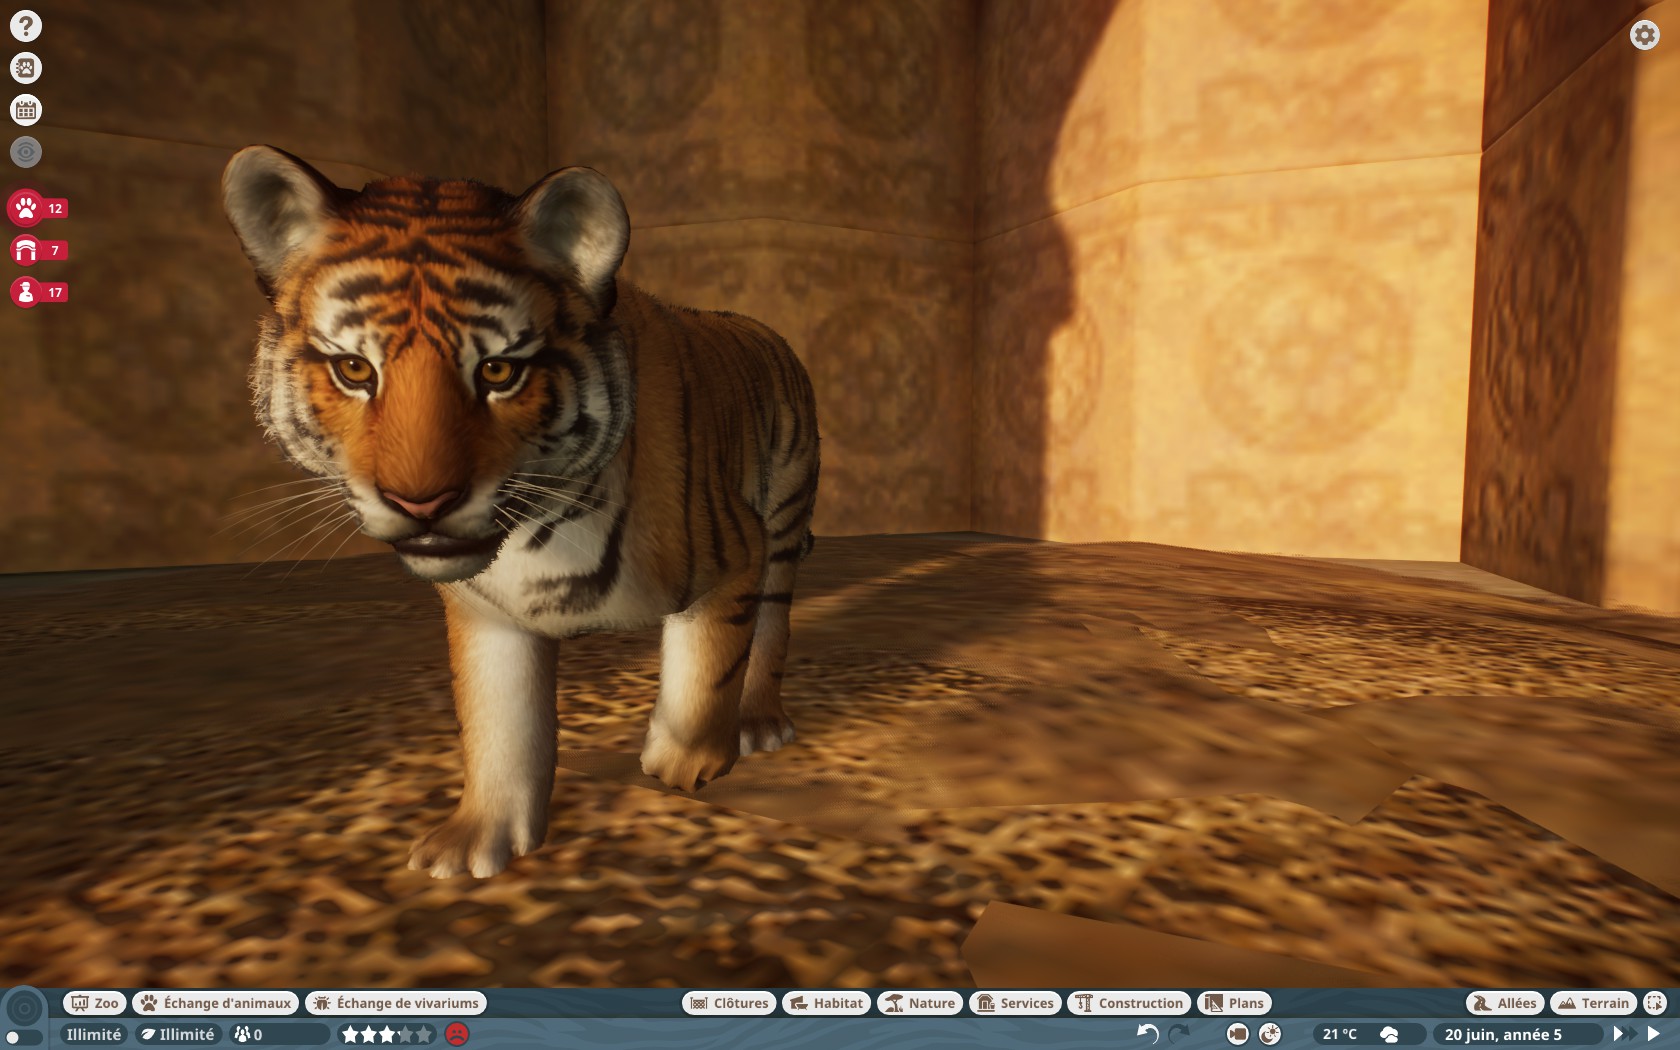Screen dimensions: 1680x1050
Task: Open Échange de vivariums tab
Action: 396,1003
